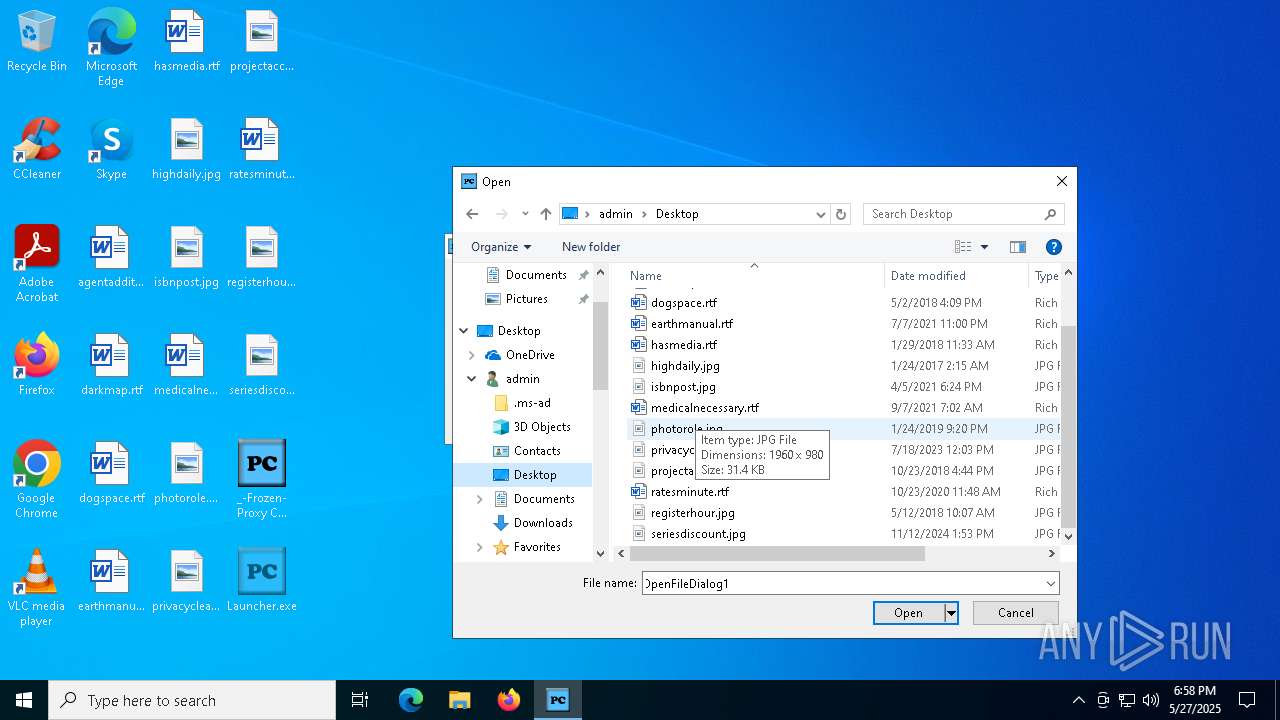
Task: Click the Open button
Action: point(908,613)
